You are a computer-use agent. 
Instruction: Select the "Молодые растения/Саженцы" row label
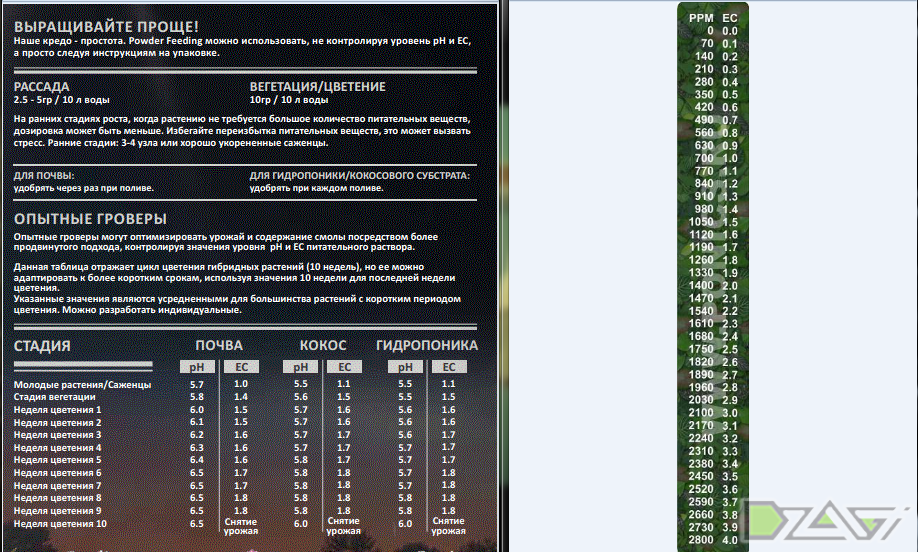(83, 385)
